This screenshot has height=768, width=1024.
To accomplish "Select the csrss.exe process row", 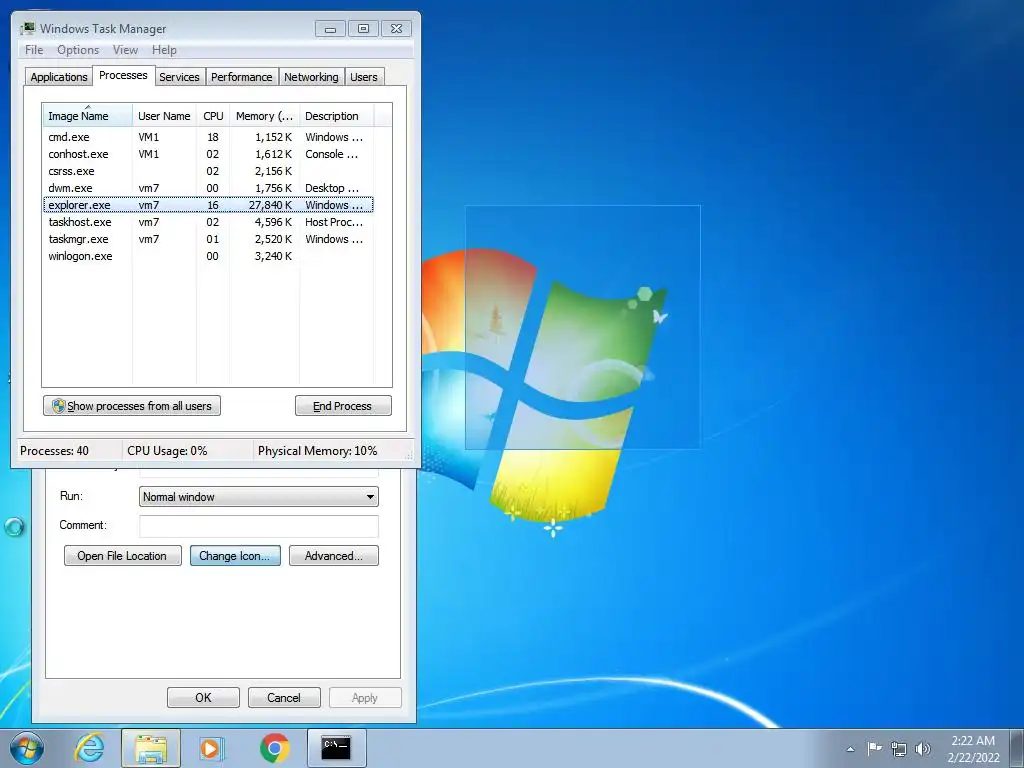I will tap(208, 171).
